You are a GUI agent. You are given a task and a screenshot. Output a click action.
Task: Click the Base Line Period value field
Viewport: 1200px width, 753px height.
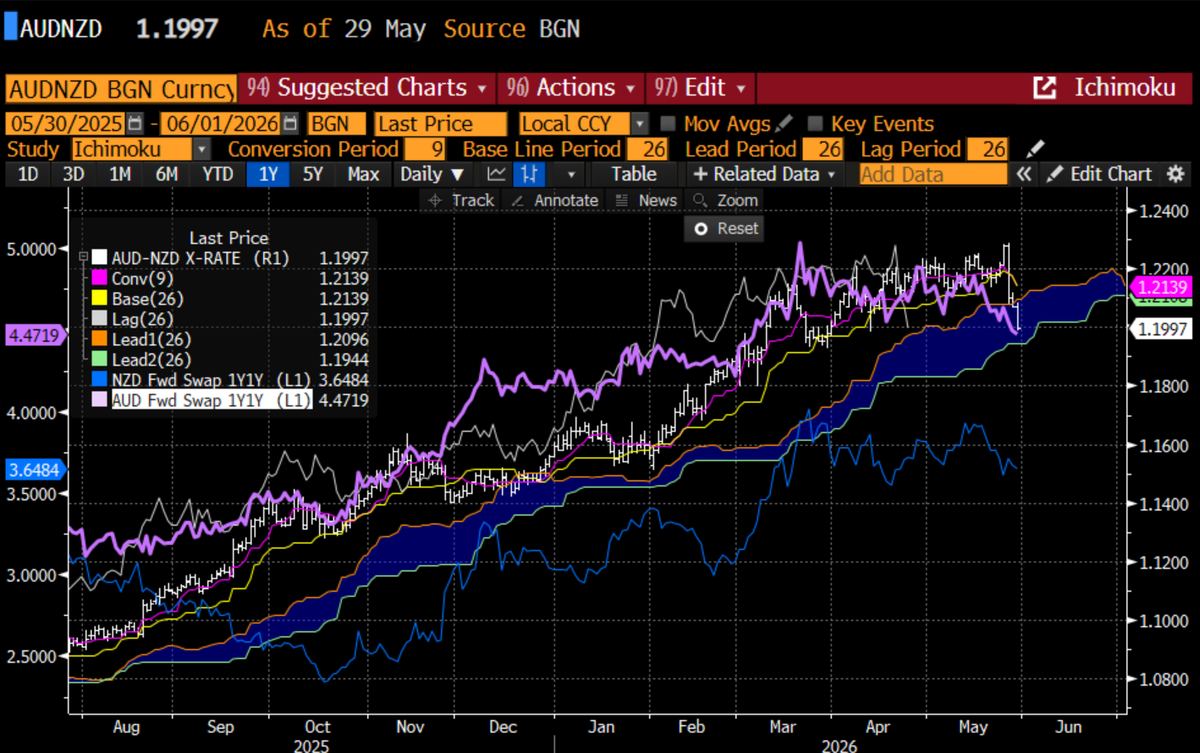[x=648, y=150]
